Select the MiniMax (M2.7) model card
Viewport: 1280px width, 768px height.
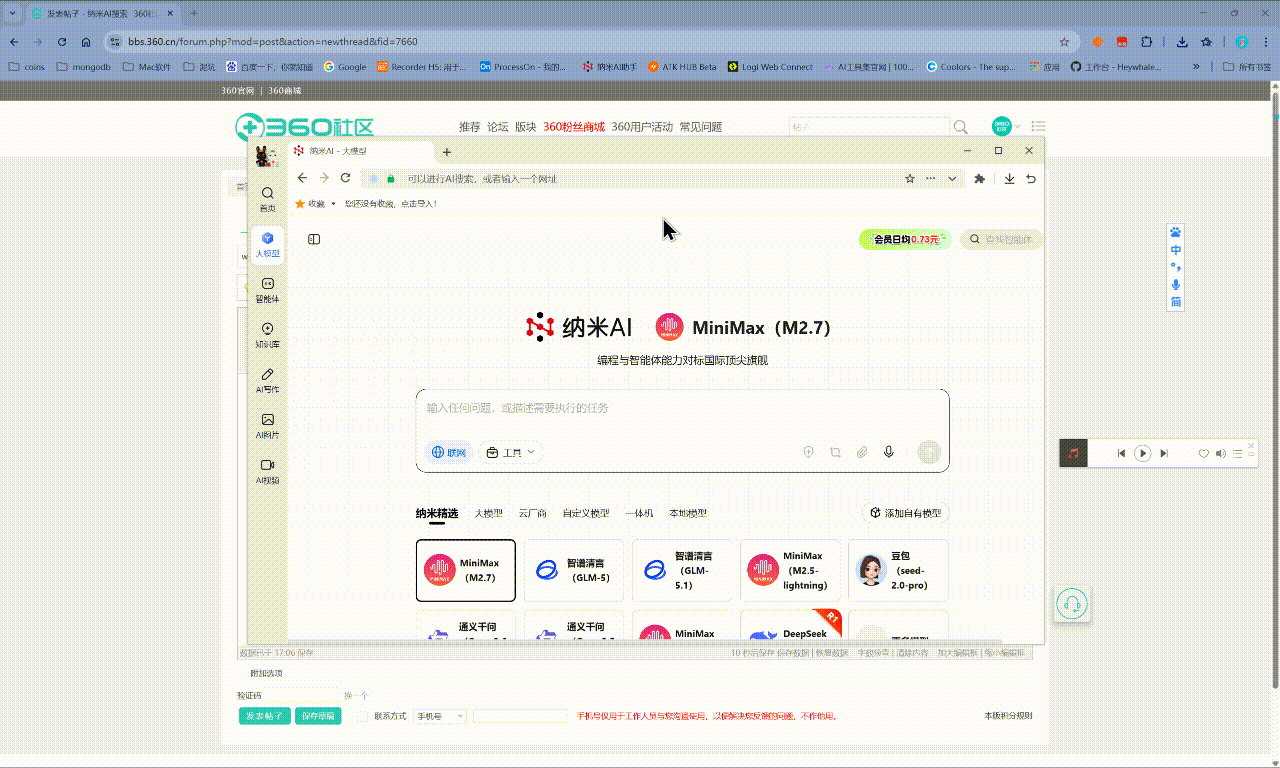click(x=466, y=571)
